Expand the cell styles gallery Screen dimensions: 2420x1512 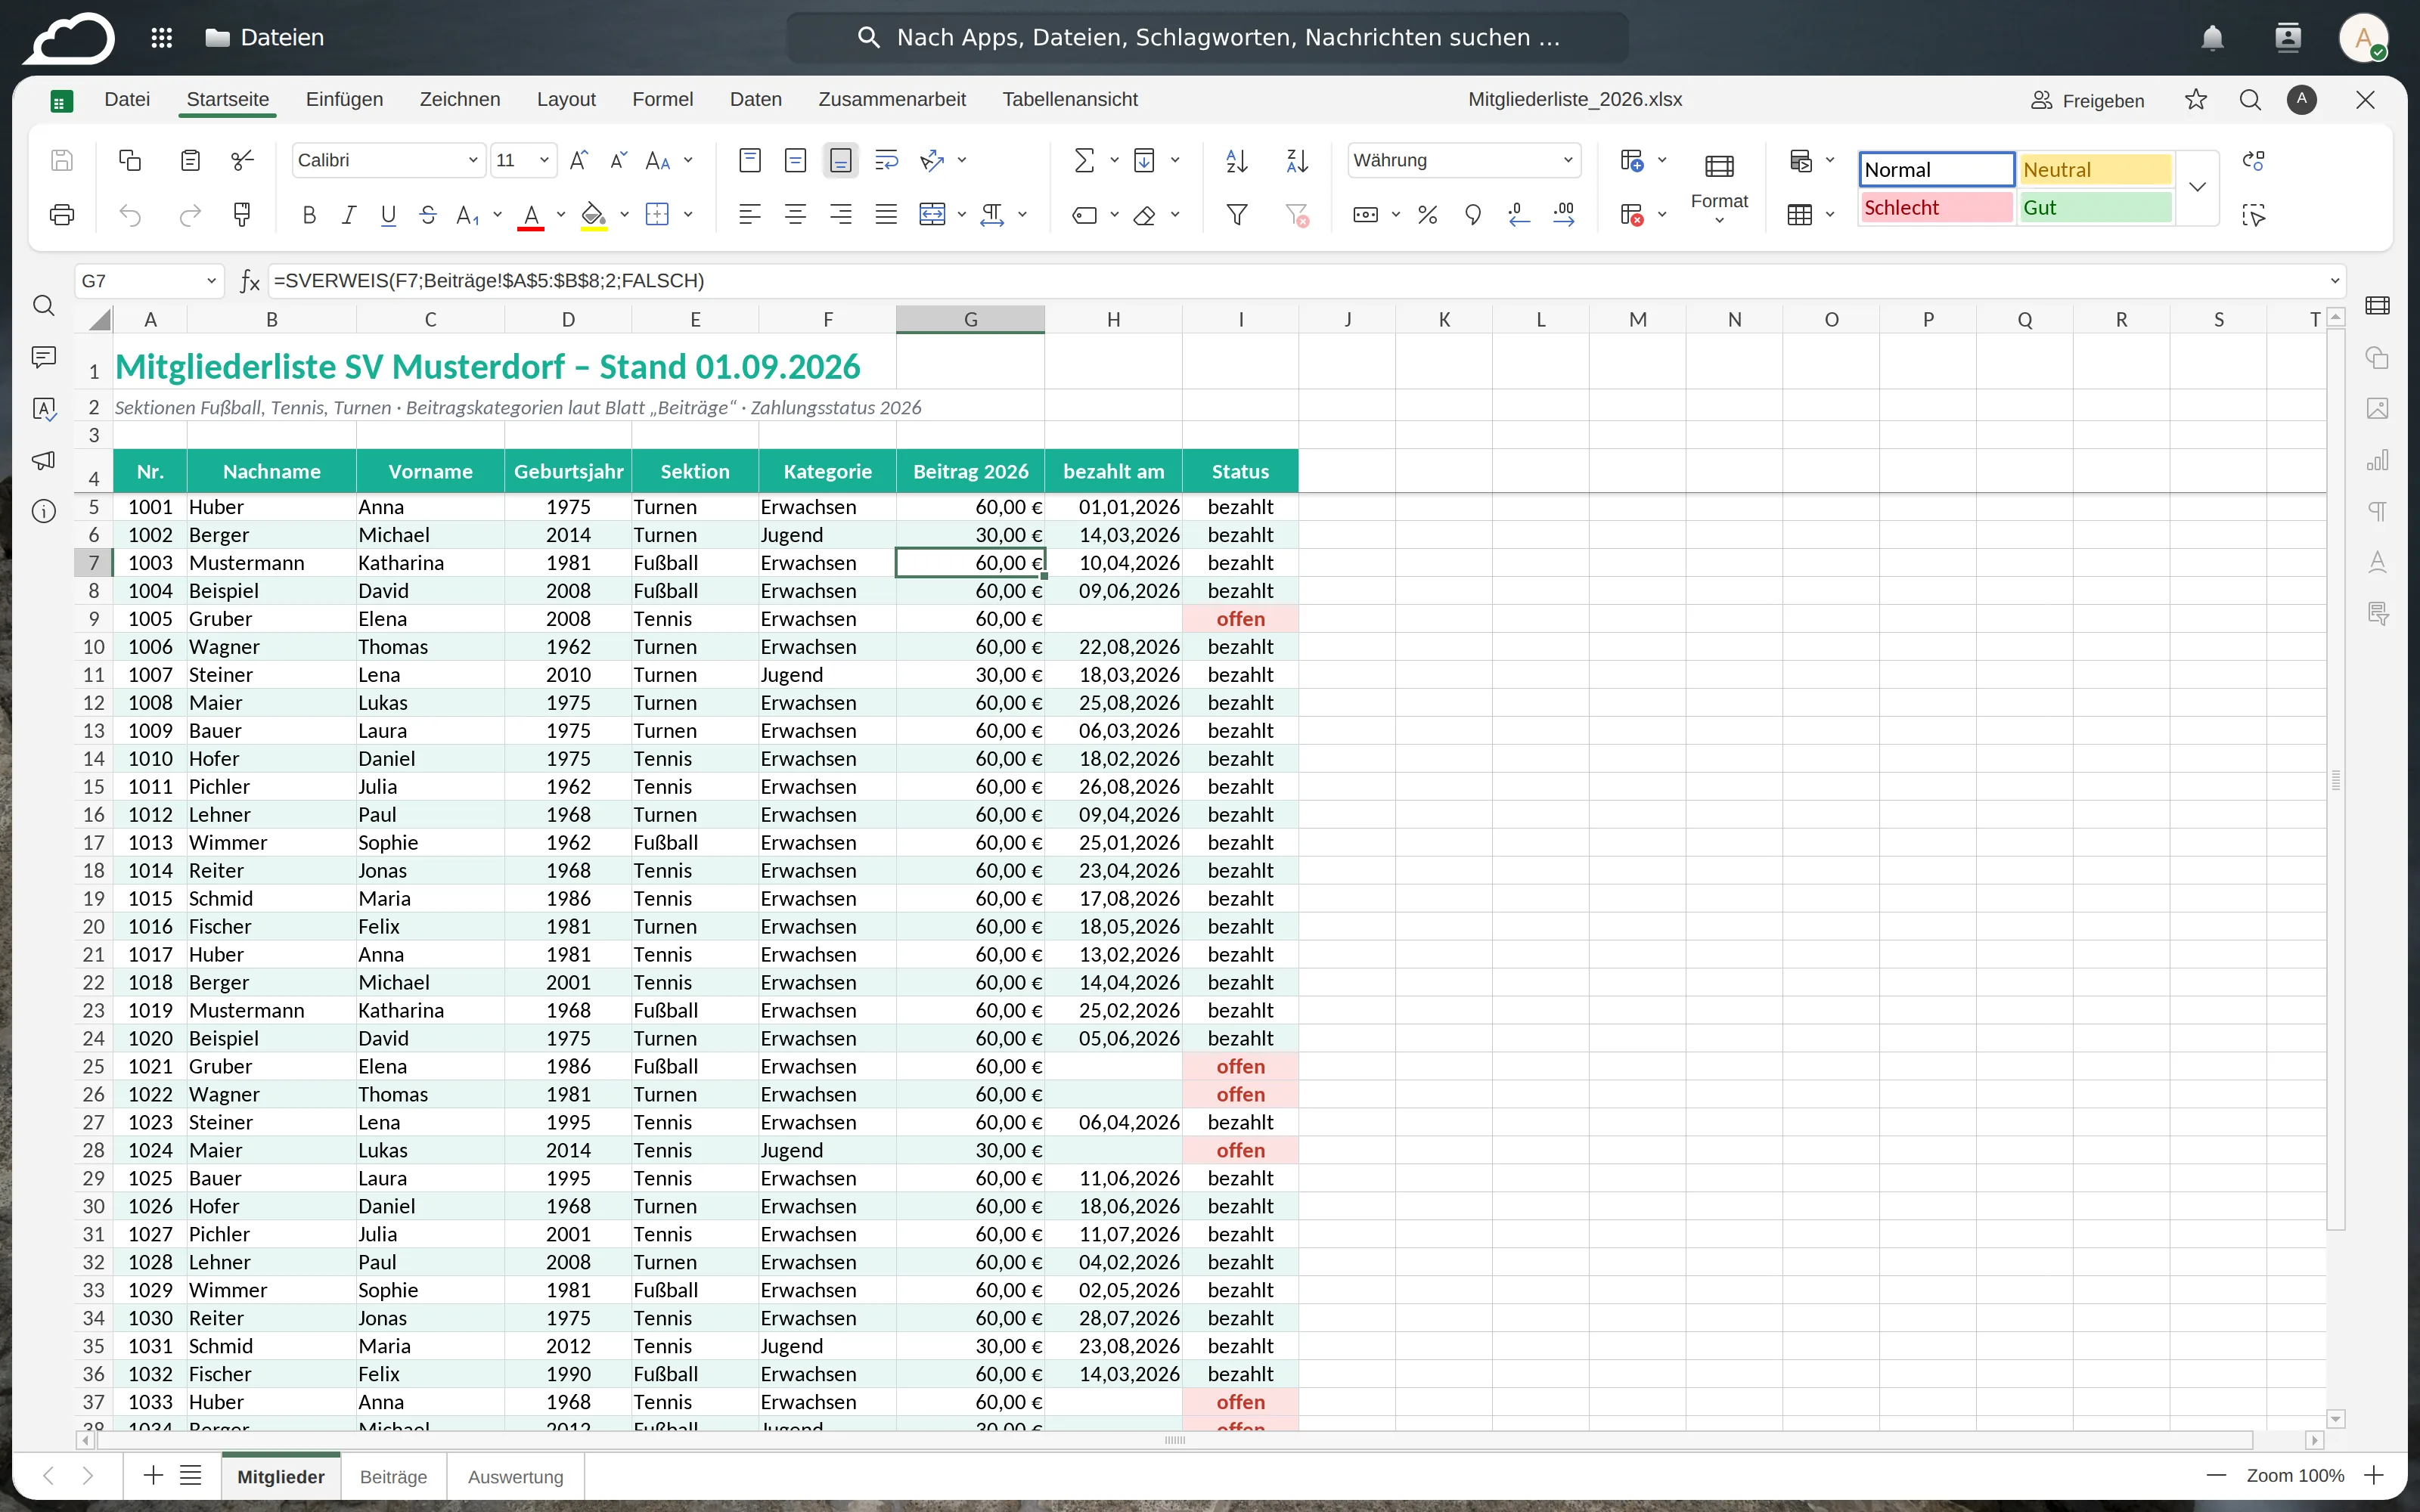coord(2197,187)
